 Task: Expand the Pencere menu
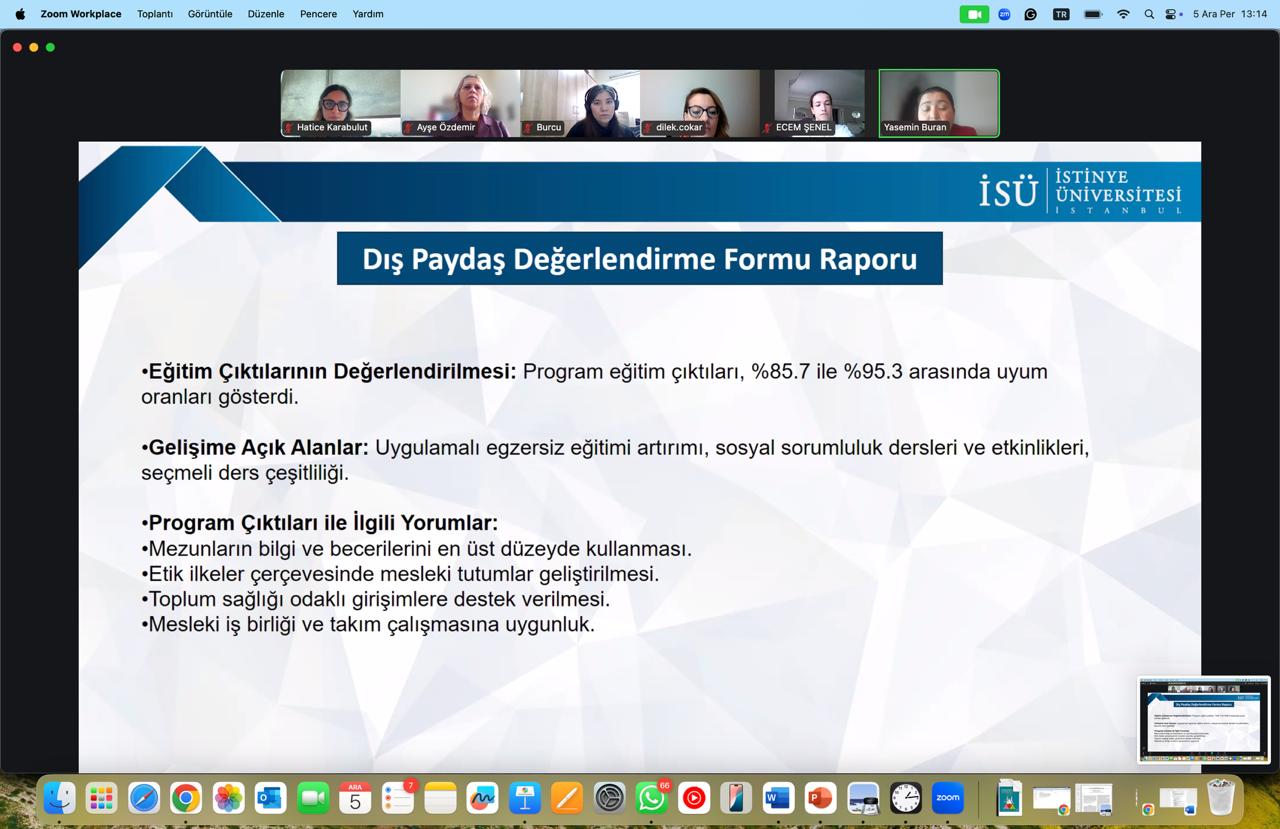tap(318, 14)
